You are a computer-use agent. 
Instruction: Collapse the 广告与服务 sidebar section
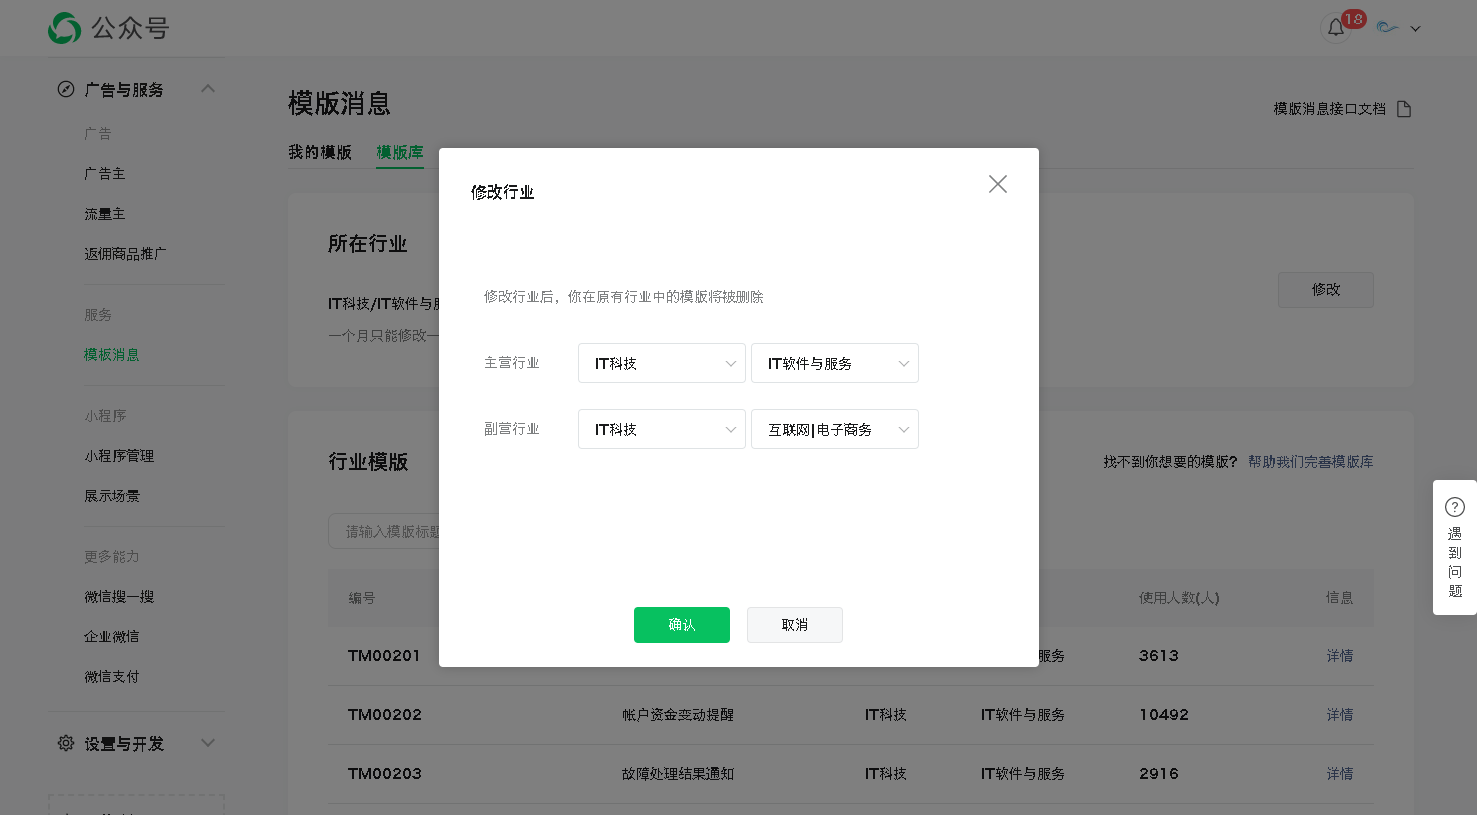click(x=208, y=89)
